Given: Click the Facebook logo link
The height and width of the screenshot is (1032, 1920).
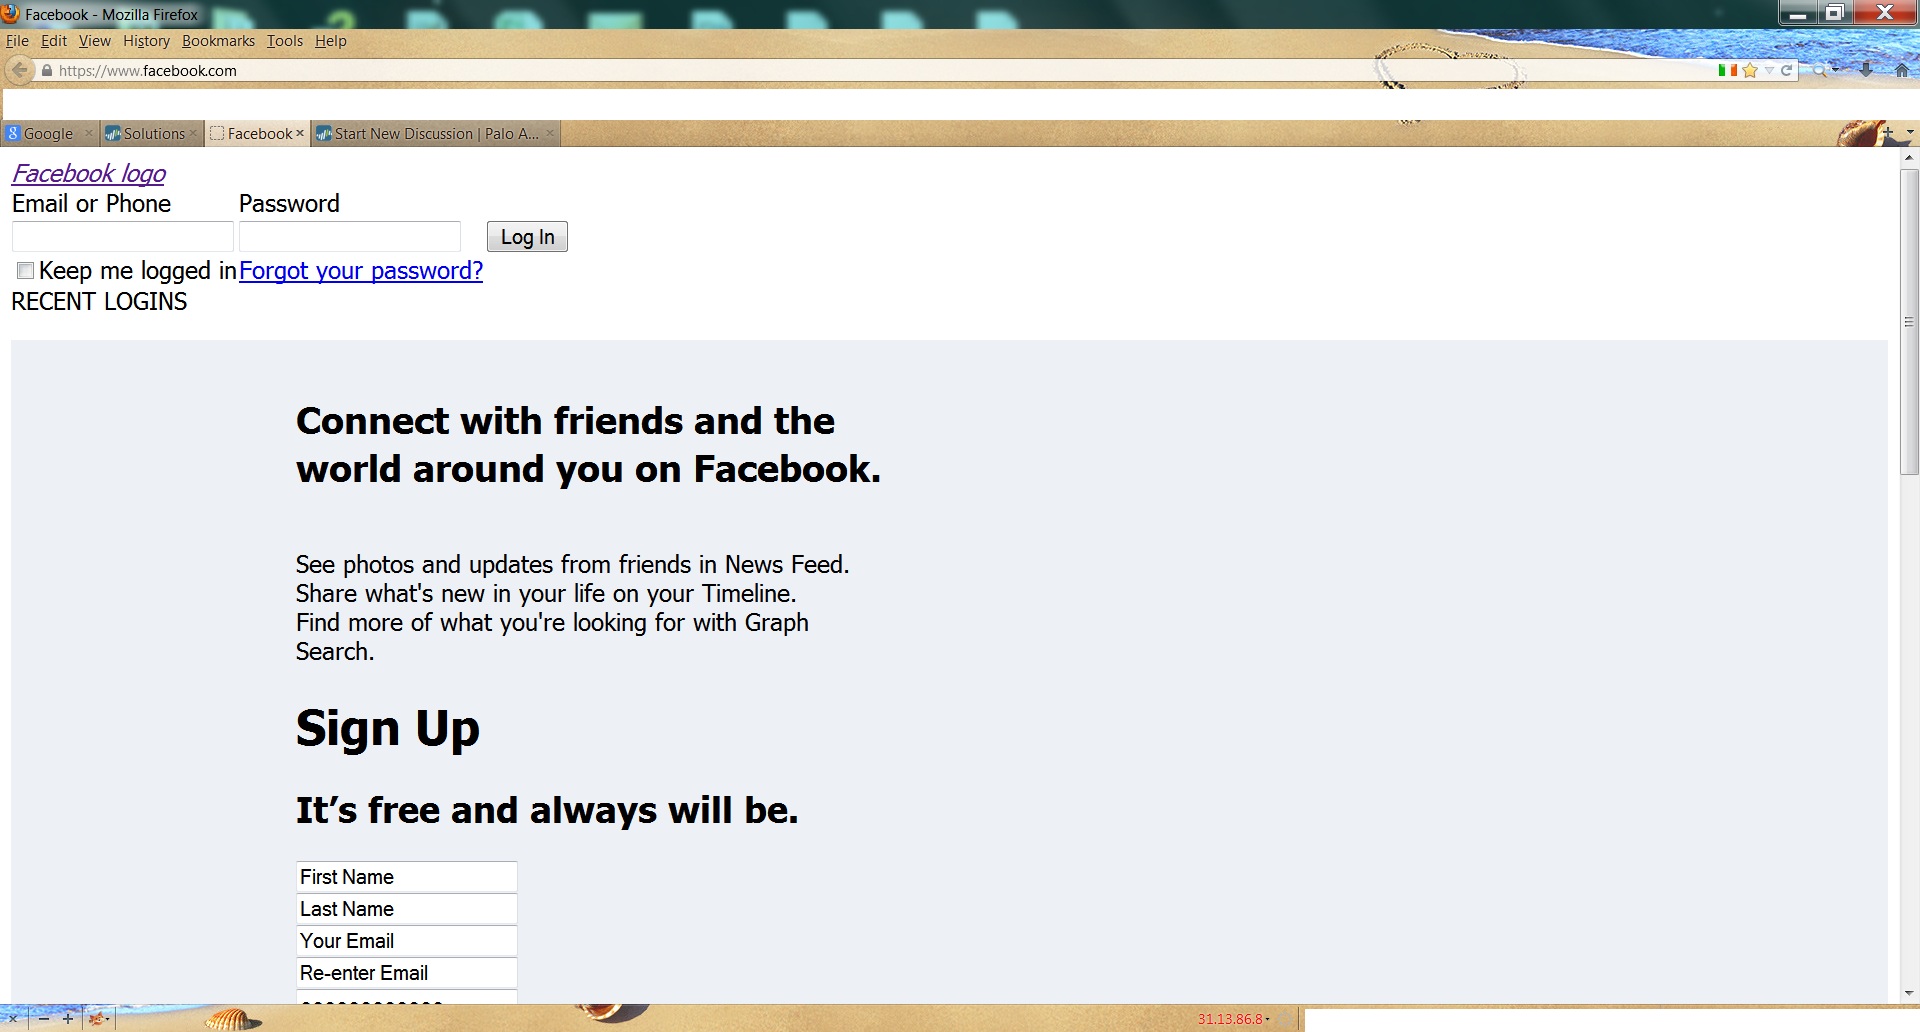Looking at the screenshot, I should pos(89,174).
